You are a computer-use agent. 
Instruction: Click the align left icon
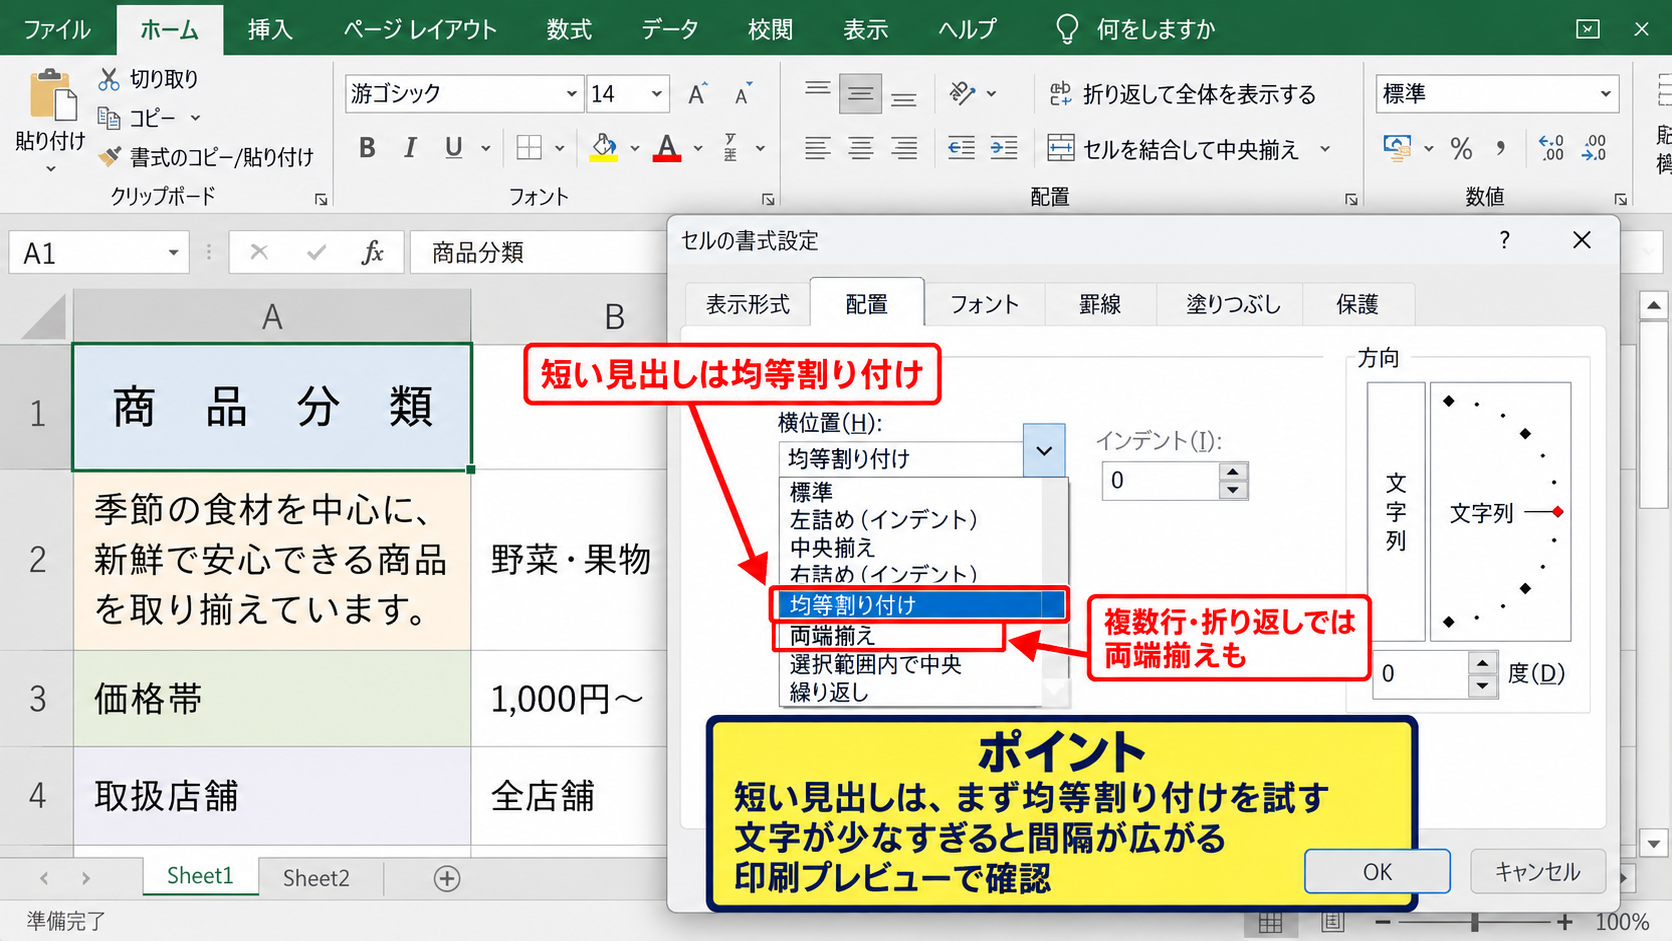817,148
